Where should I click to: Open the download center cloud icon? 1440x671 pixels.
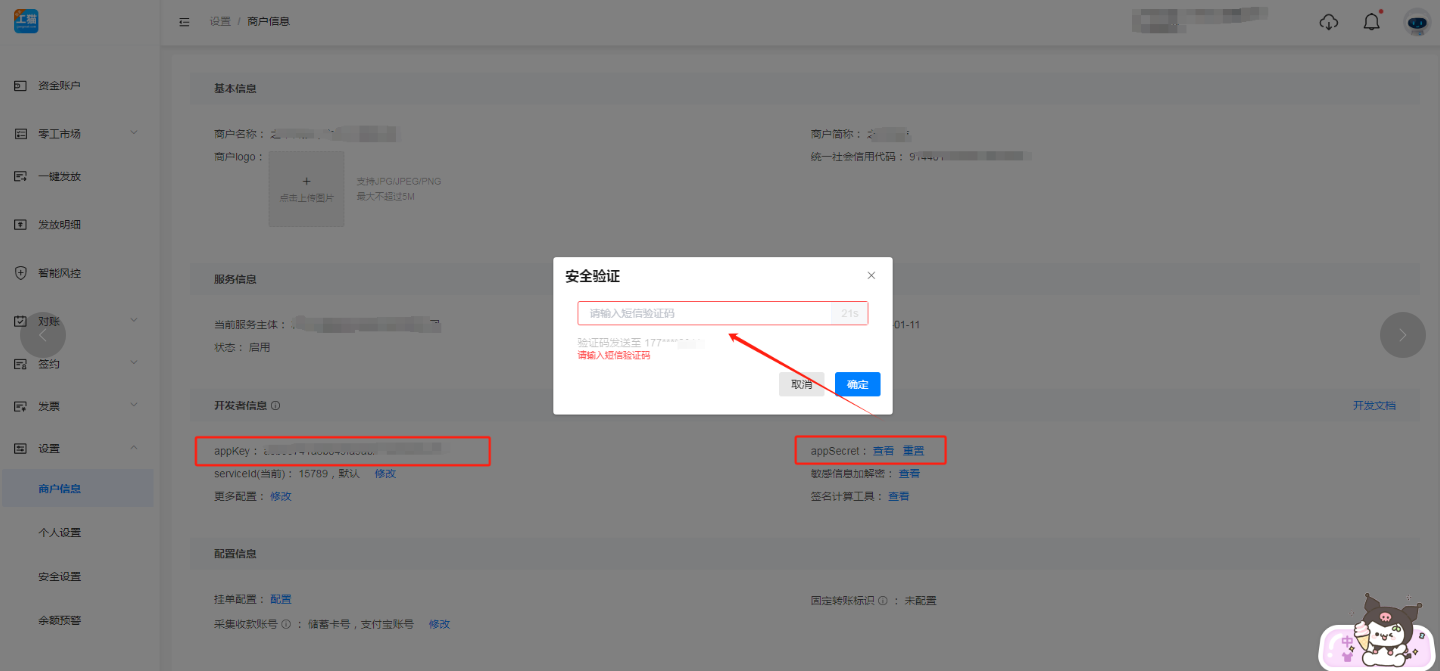(1329, 22)
